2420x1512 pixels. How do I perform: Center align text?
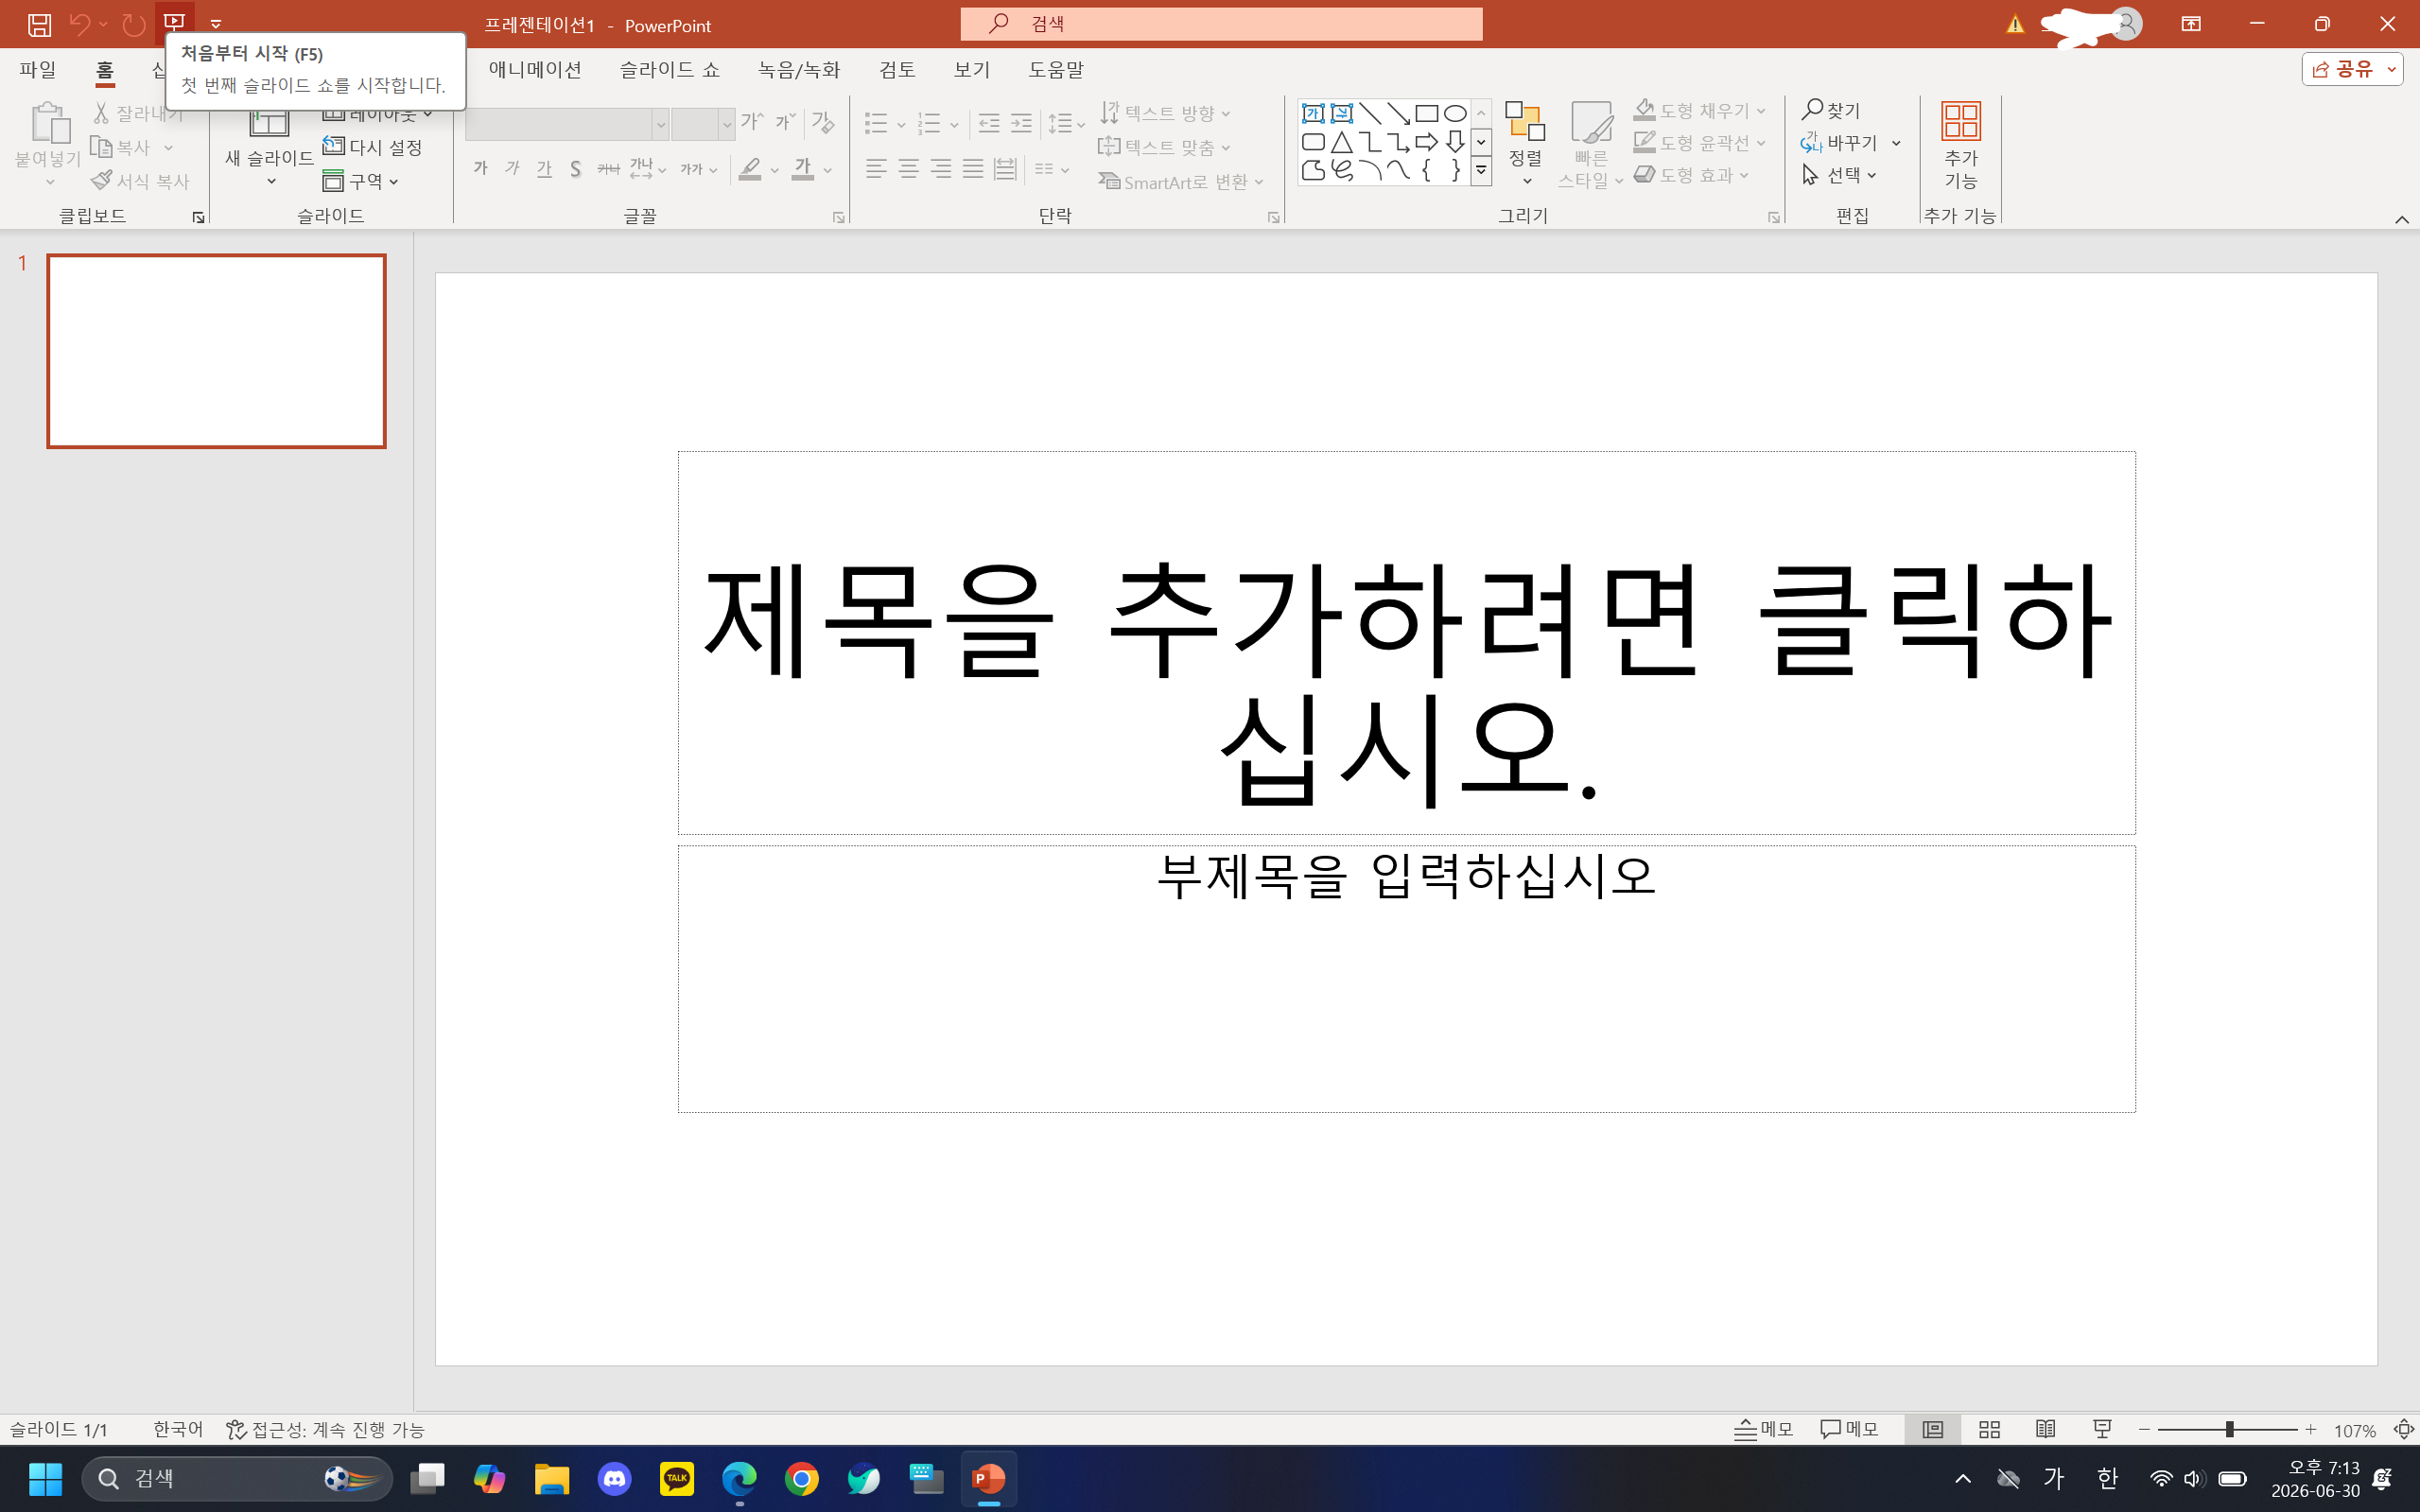[908, 168]
